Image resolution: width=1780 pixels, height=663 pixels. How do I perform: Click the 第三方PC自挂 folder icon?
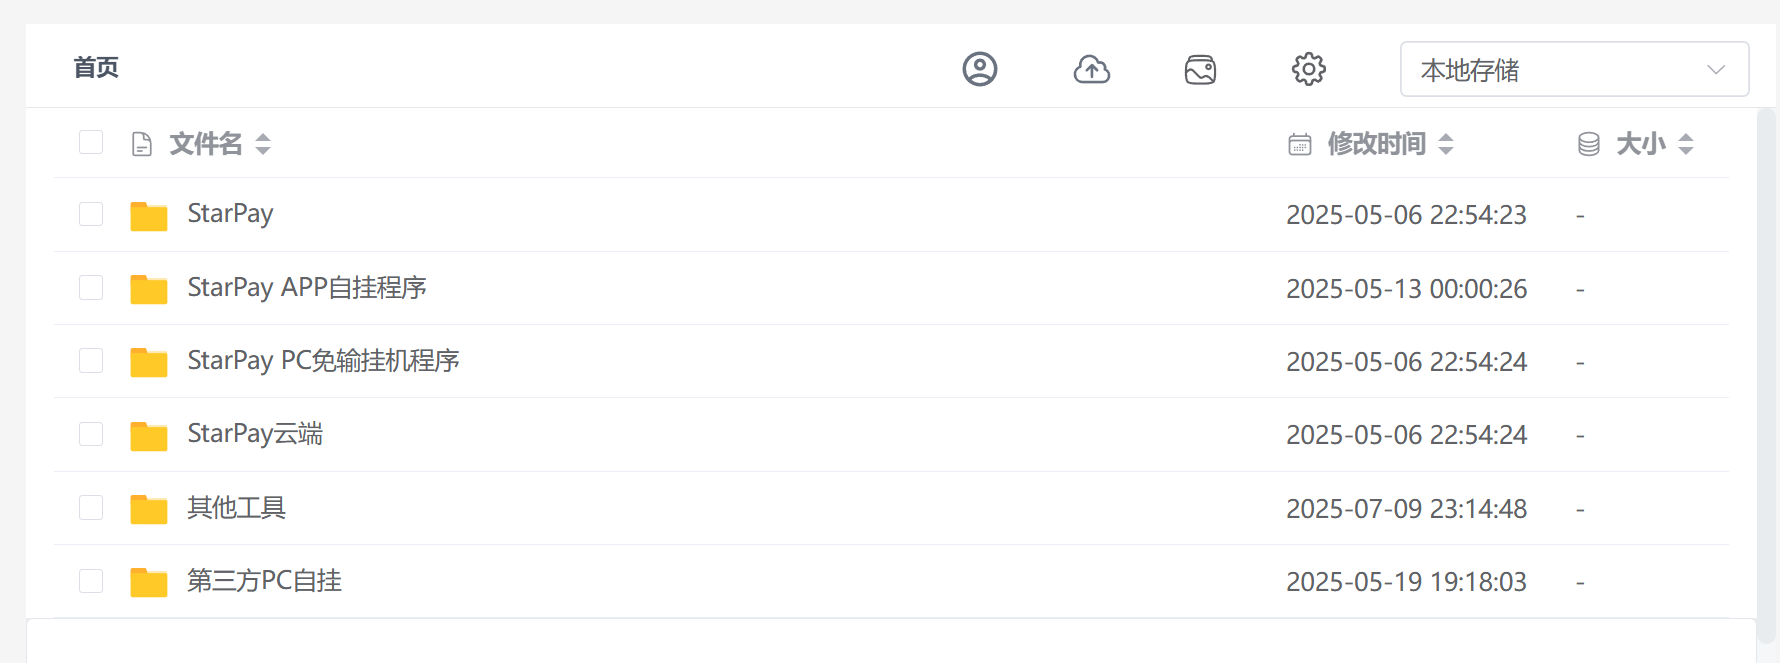pyautogui.click(x=149, y=582)
